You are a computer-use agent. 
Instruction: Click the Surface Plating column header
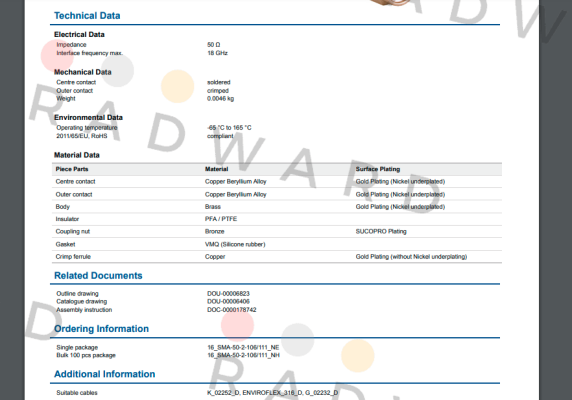(x=378, y=169)
